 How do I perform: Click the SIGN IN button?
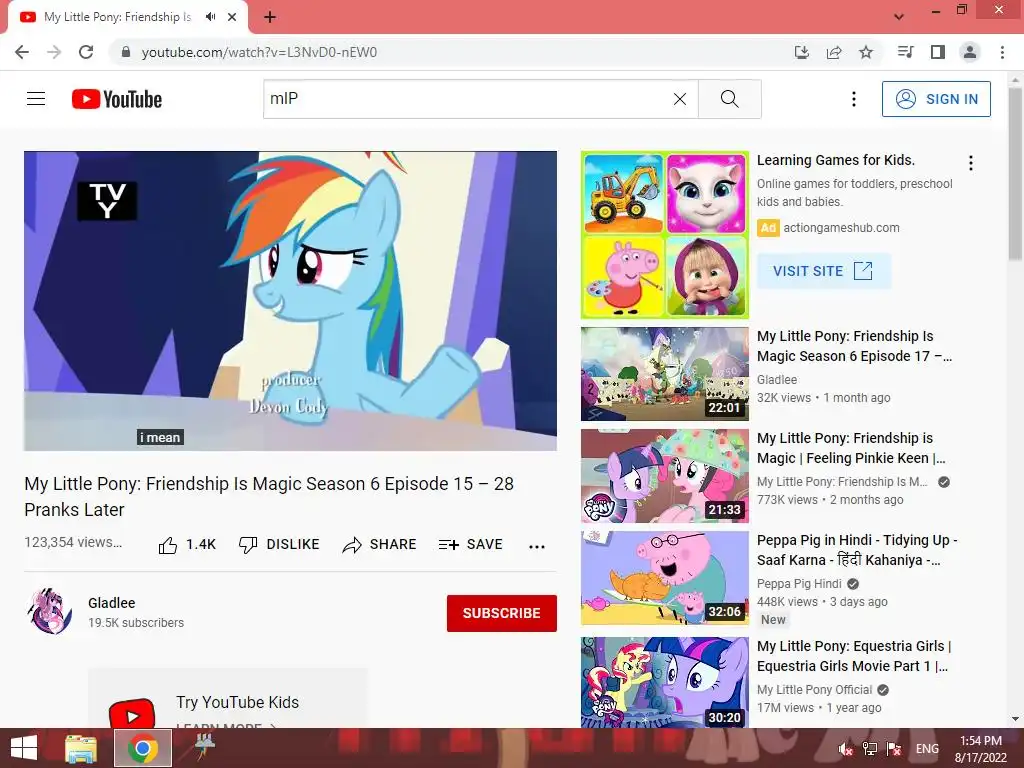coord(936,99)
